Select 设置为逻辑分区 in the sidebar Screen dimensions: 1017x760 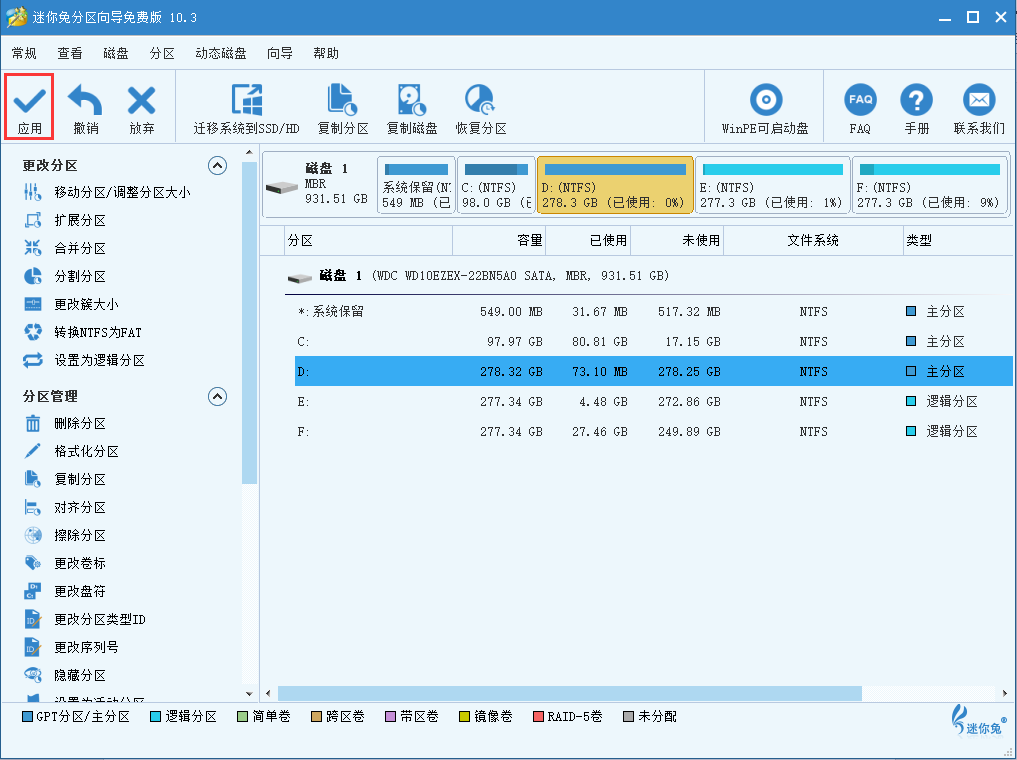point(84,360)
